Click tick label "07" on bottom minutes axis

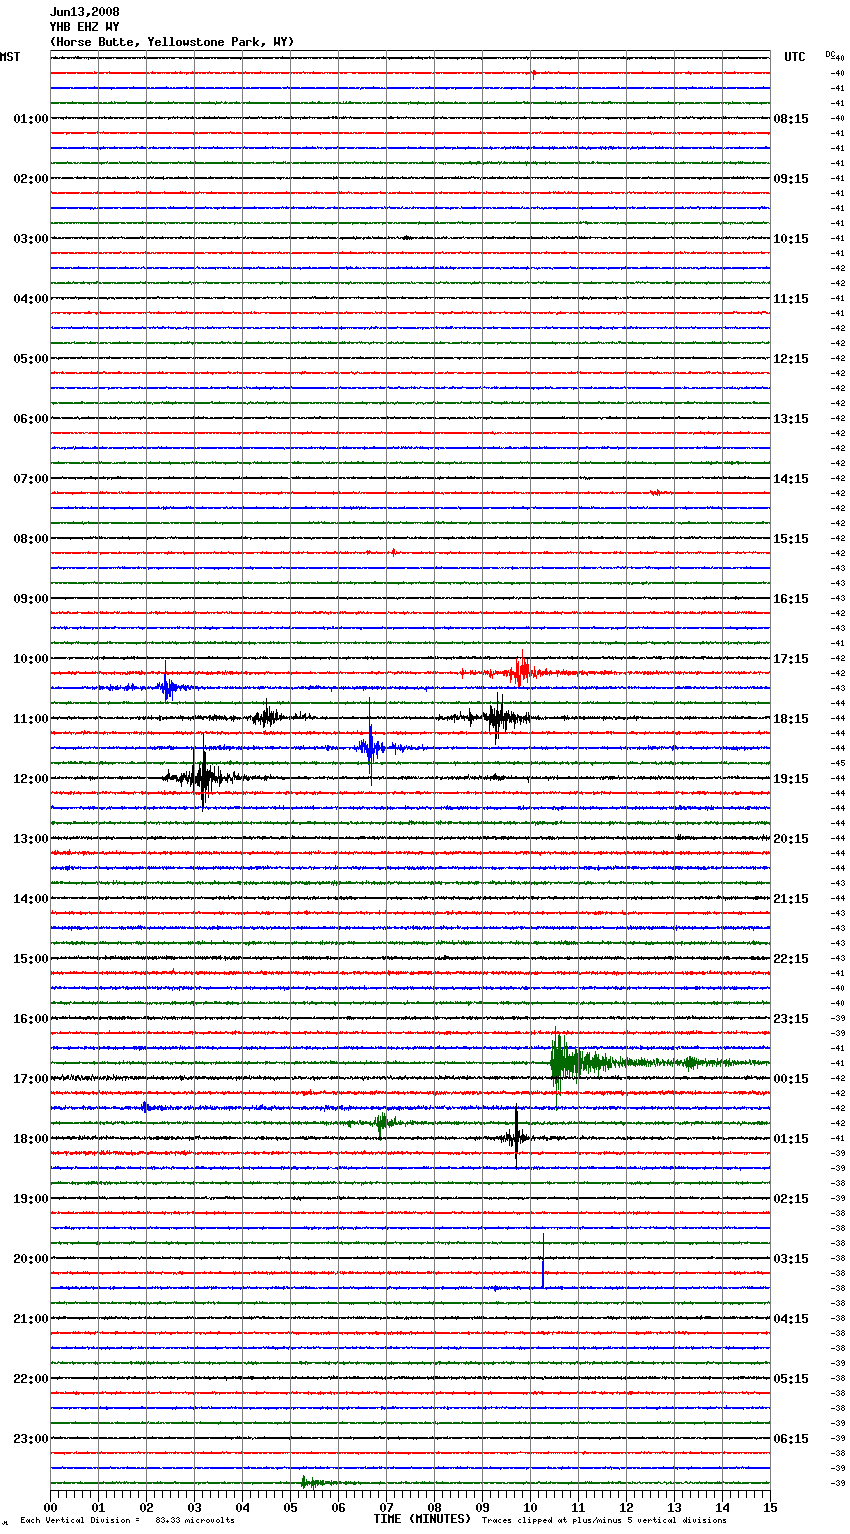386,1507
